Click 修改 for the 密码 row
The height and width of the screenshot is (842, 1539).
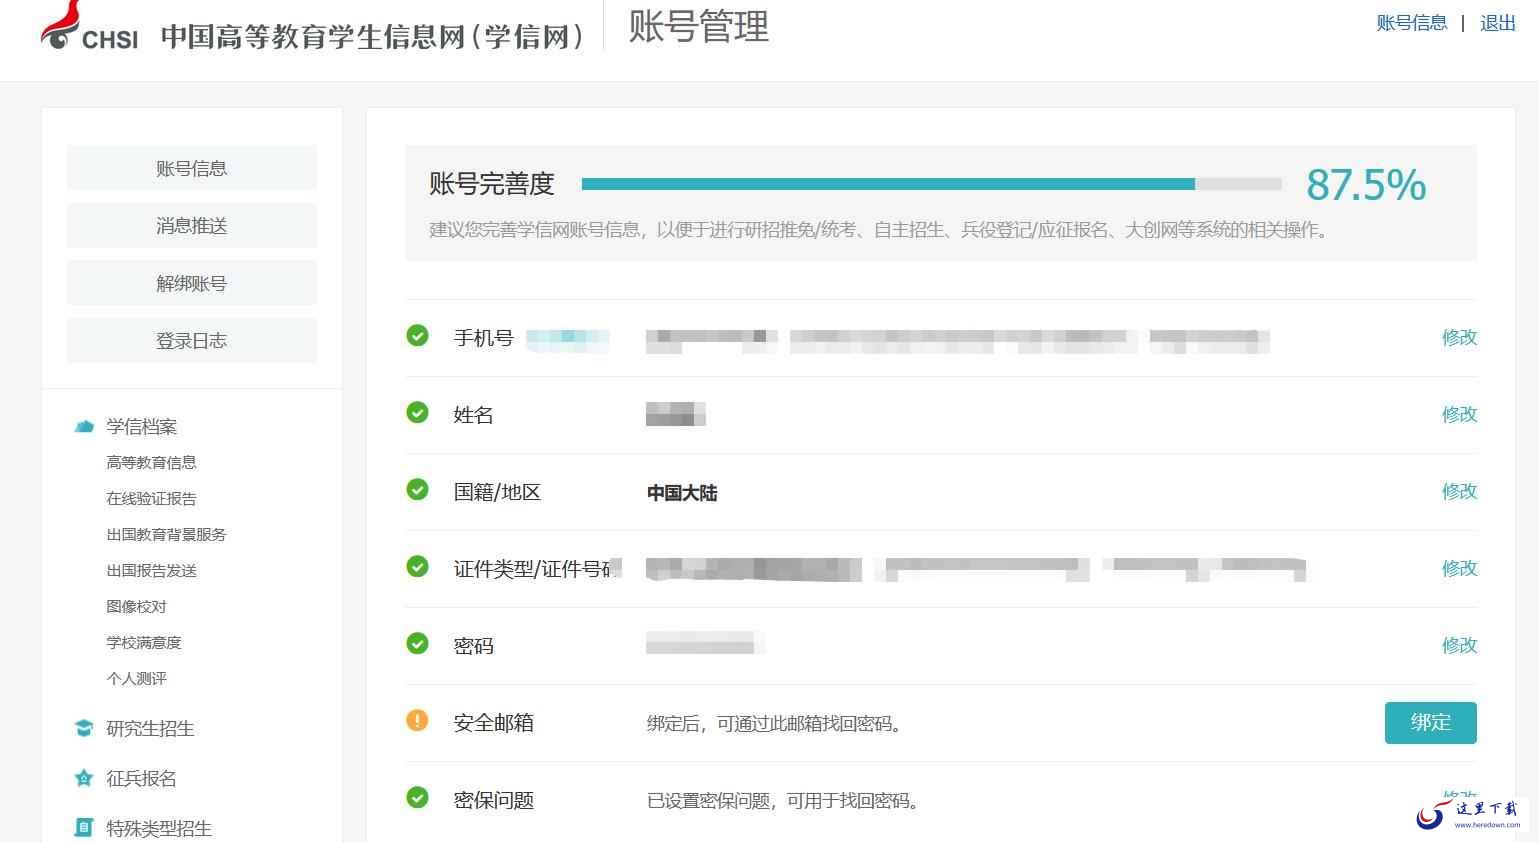point(1459,645)
